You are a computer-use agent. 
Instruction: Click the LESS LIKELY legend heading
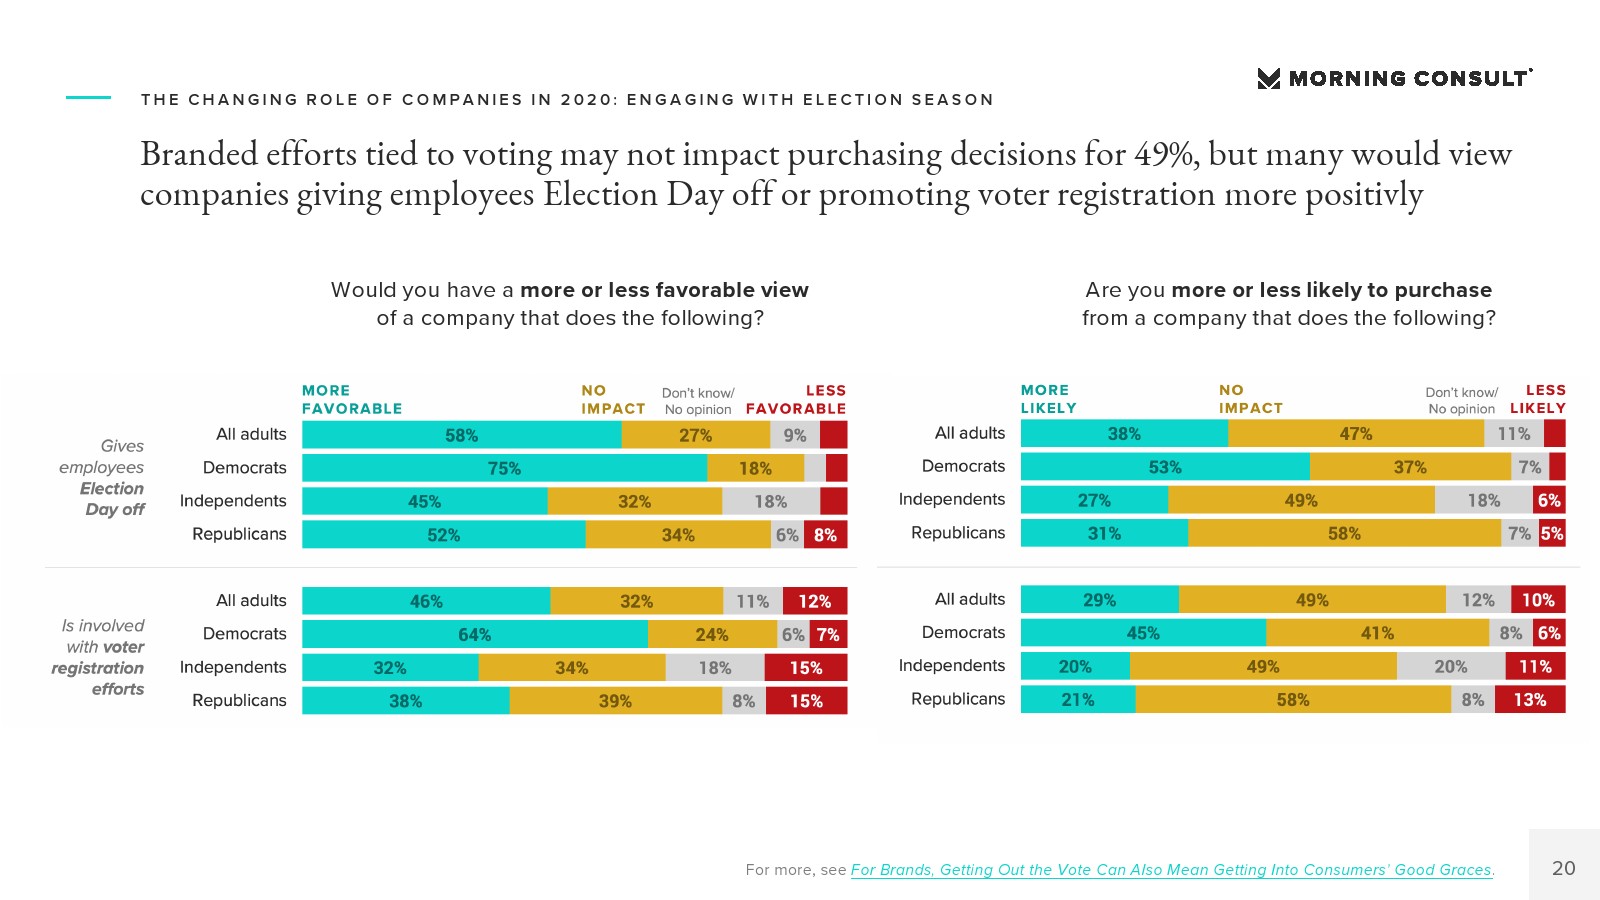coord(1538,399)
